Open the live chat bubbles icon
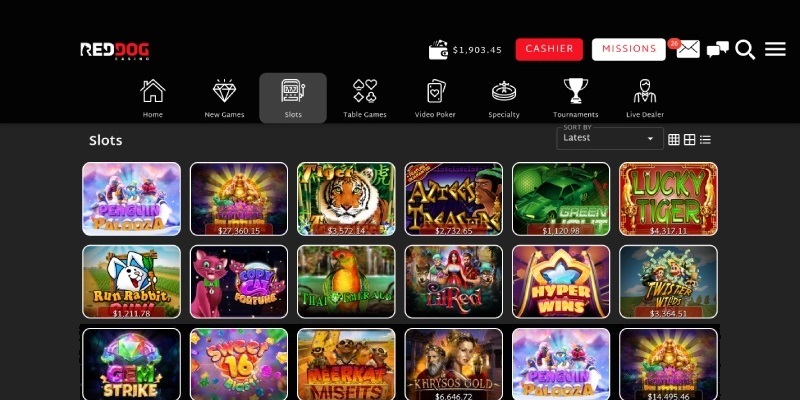This screenshot has width=800, height=400. click(717, 50)
